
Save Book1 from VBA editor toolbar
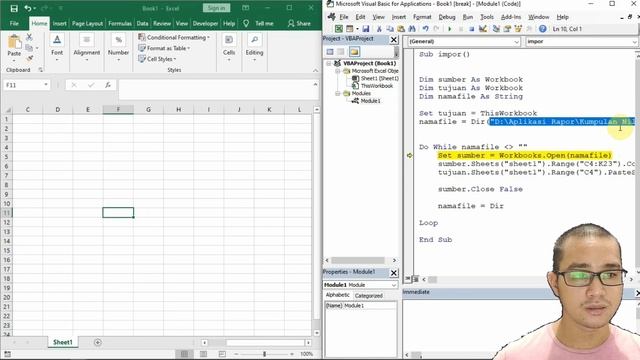click(366, 29)
